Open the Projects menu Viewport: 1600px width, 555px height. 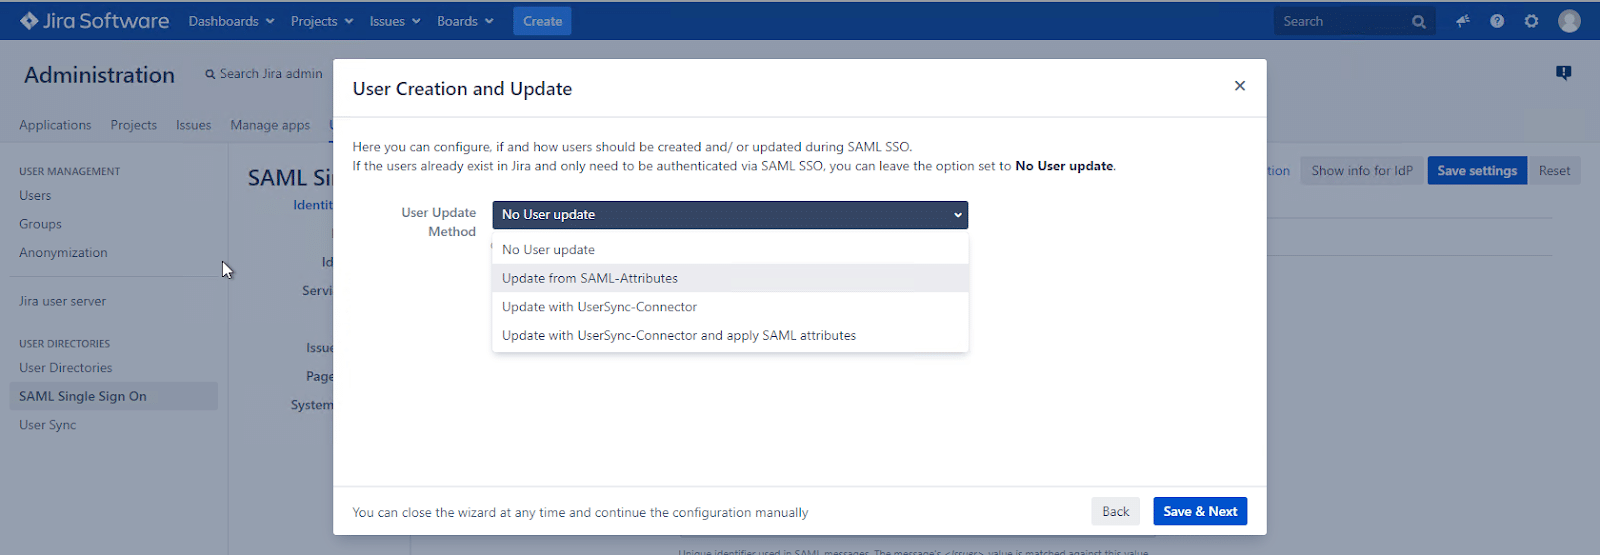321,21
